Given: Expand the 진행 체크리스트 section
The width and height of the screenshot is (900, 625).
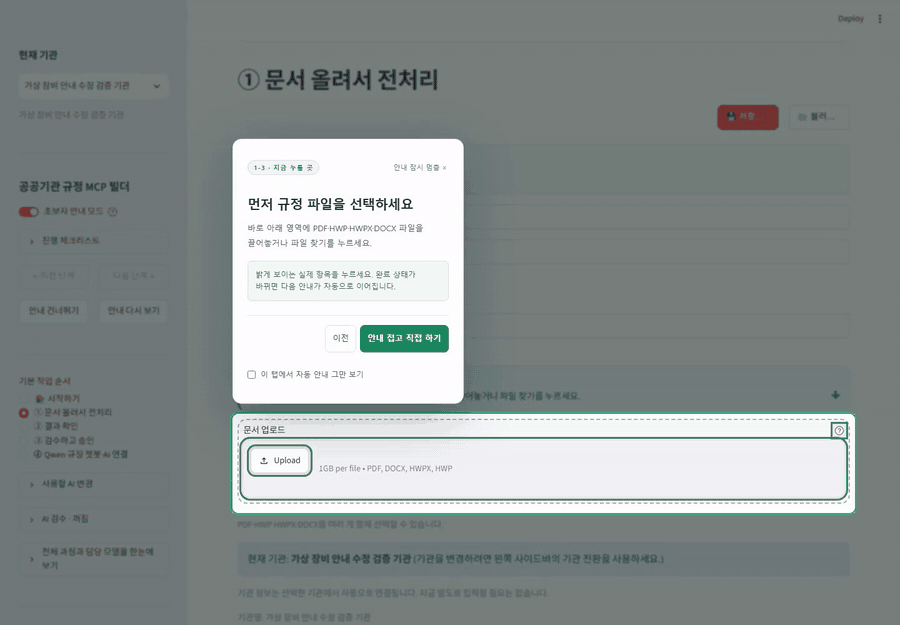Looking at the screenshot, I should [93, 241].
